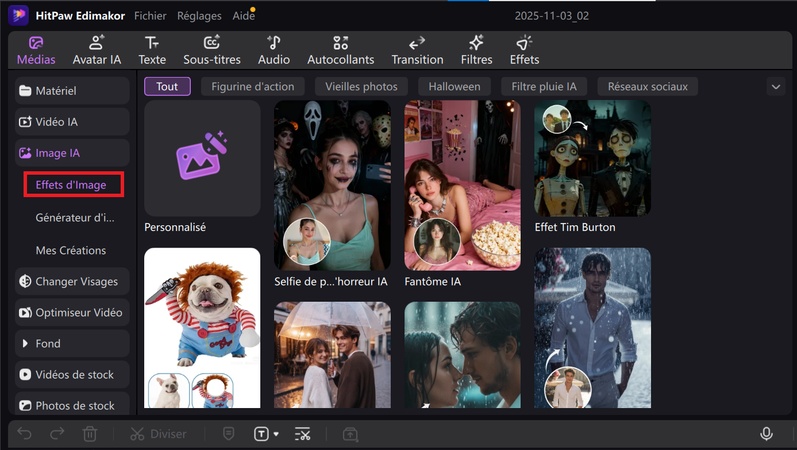The image size is (797, 450).
Task: Expand the filter categories chevron
Action: 776,87
